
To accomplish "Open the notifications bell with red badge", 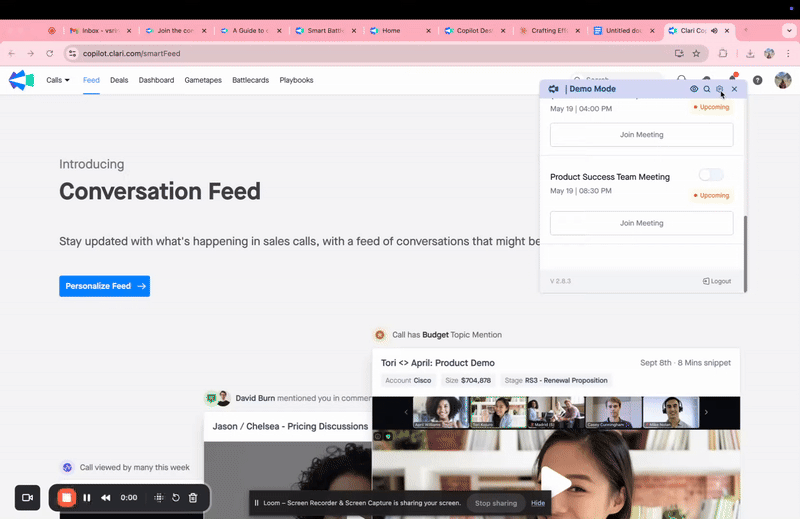I will pos(732,78).
